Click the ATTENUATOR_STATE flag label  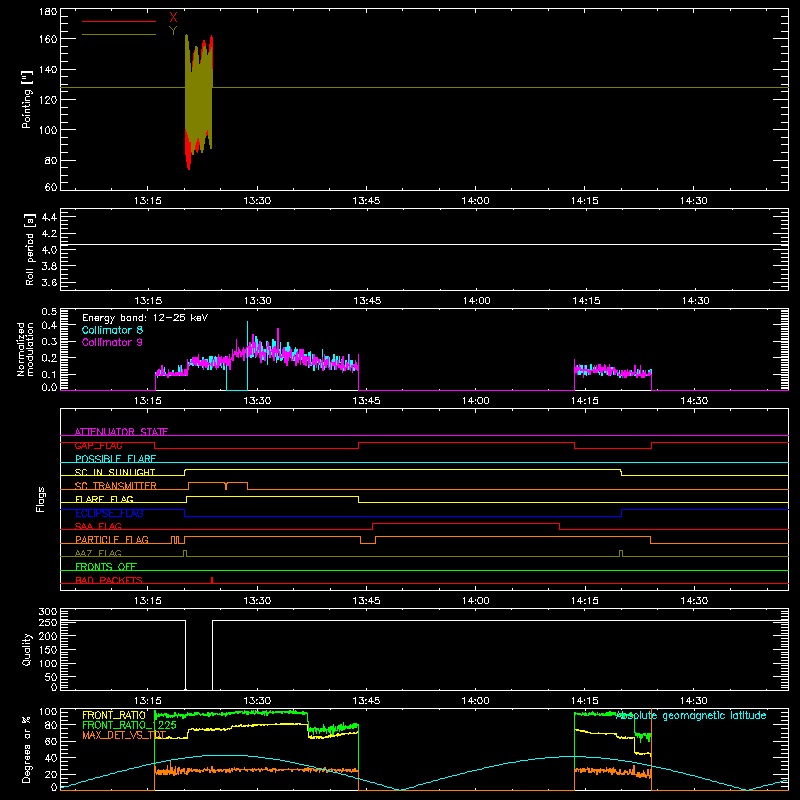121,432
